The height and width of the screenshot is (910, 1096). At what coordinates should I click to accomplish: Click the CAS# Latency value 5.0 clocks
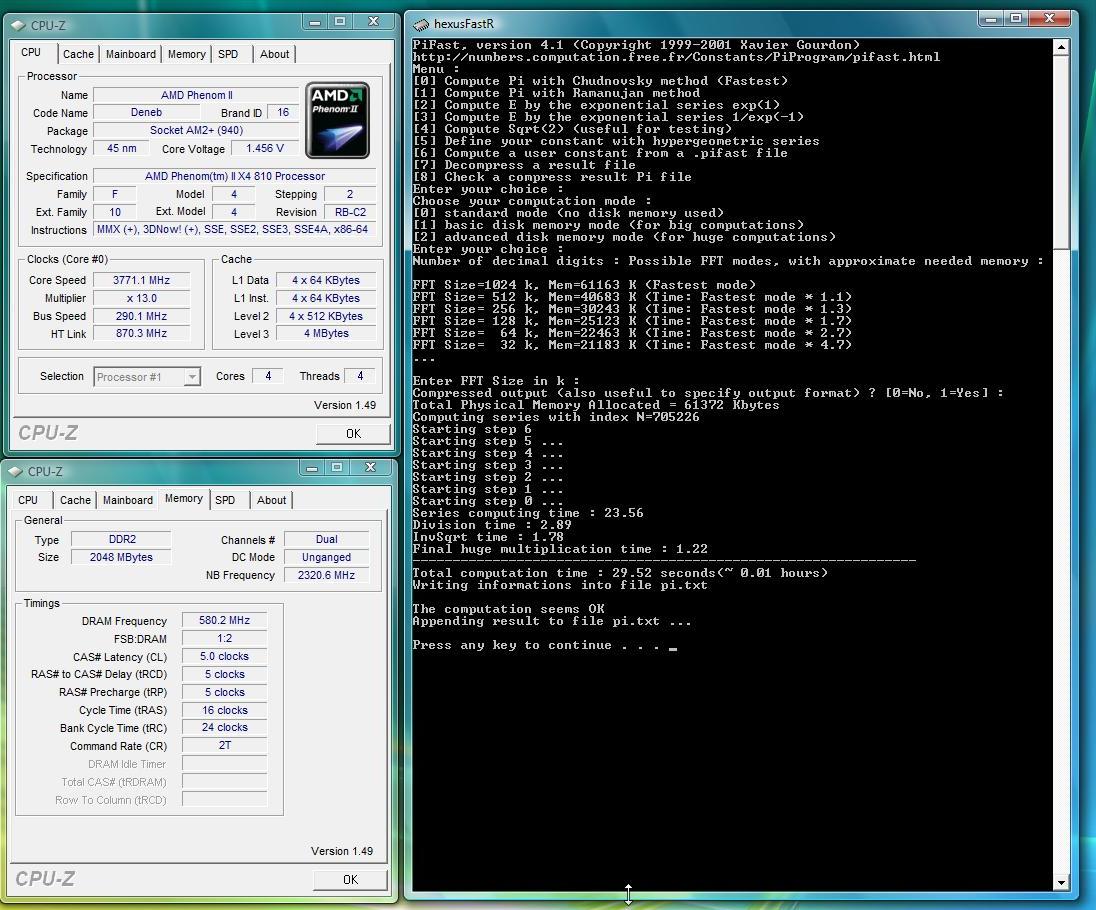click(x=224, y=657)
